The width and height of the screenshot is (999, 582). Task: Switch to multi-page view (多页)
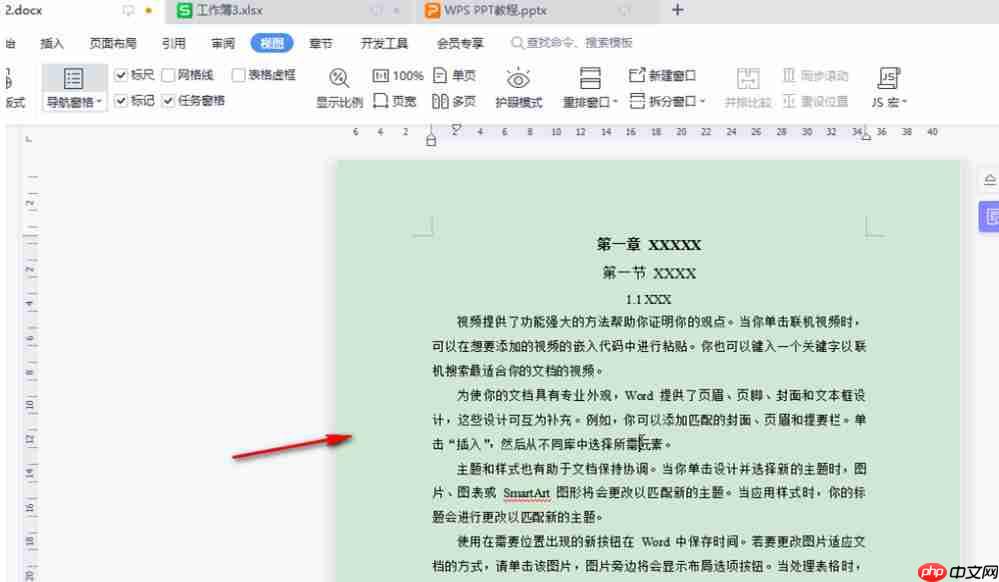(x=455, y=100)
